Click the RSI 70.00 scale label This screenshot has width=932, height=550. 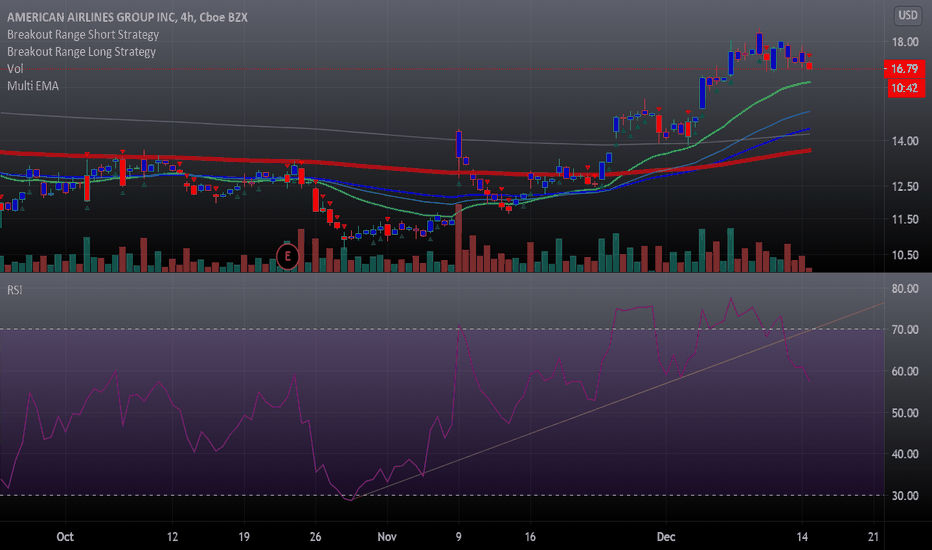click(x=905, y=329)
